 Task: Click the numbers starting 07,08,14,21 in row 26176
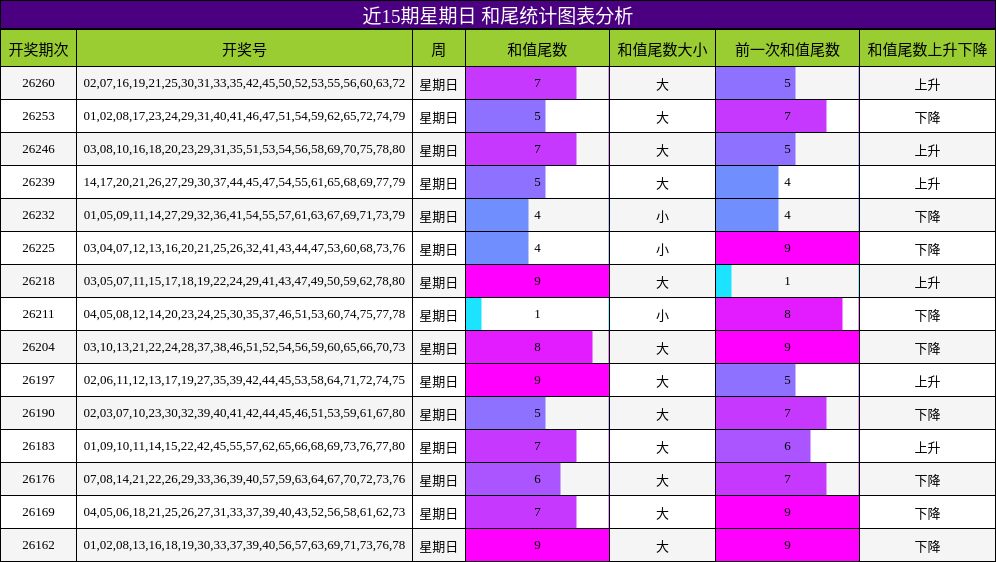pos(245,479)
